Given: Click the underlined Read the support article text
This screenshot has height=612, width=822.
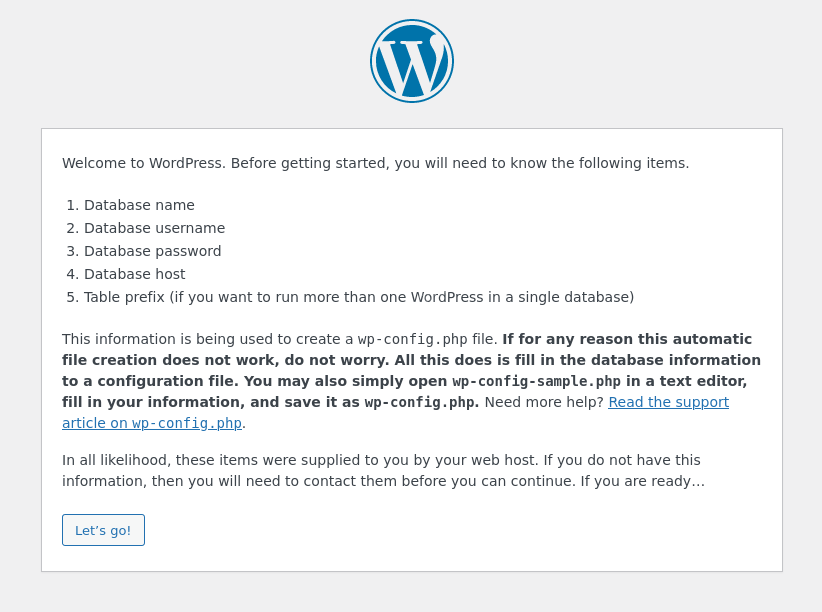Looking at the screenshot, I should (x=668, y=402).
